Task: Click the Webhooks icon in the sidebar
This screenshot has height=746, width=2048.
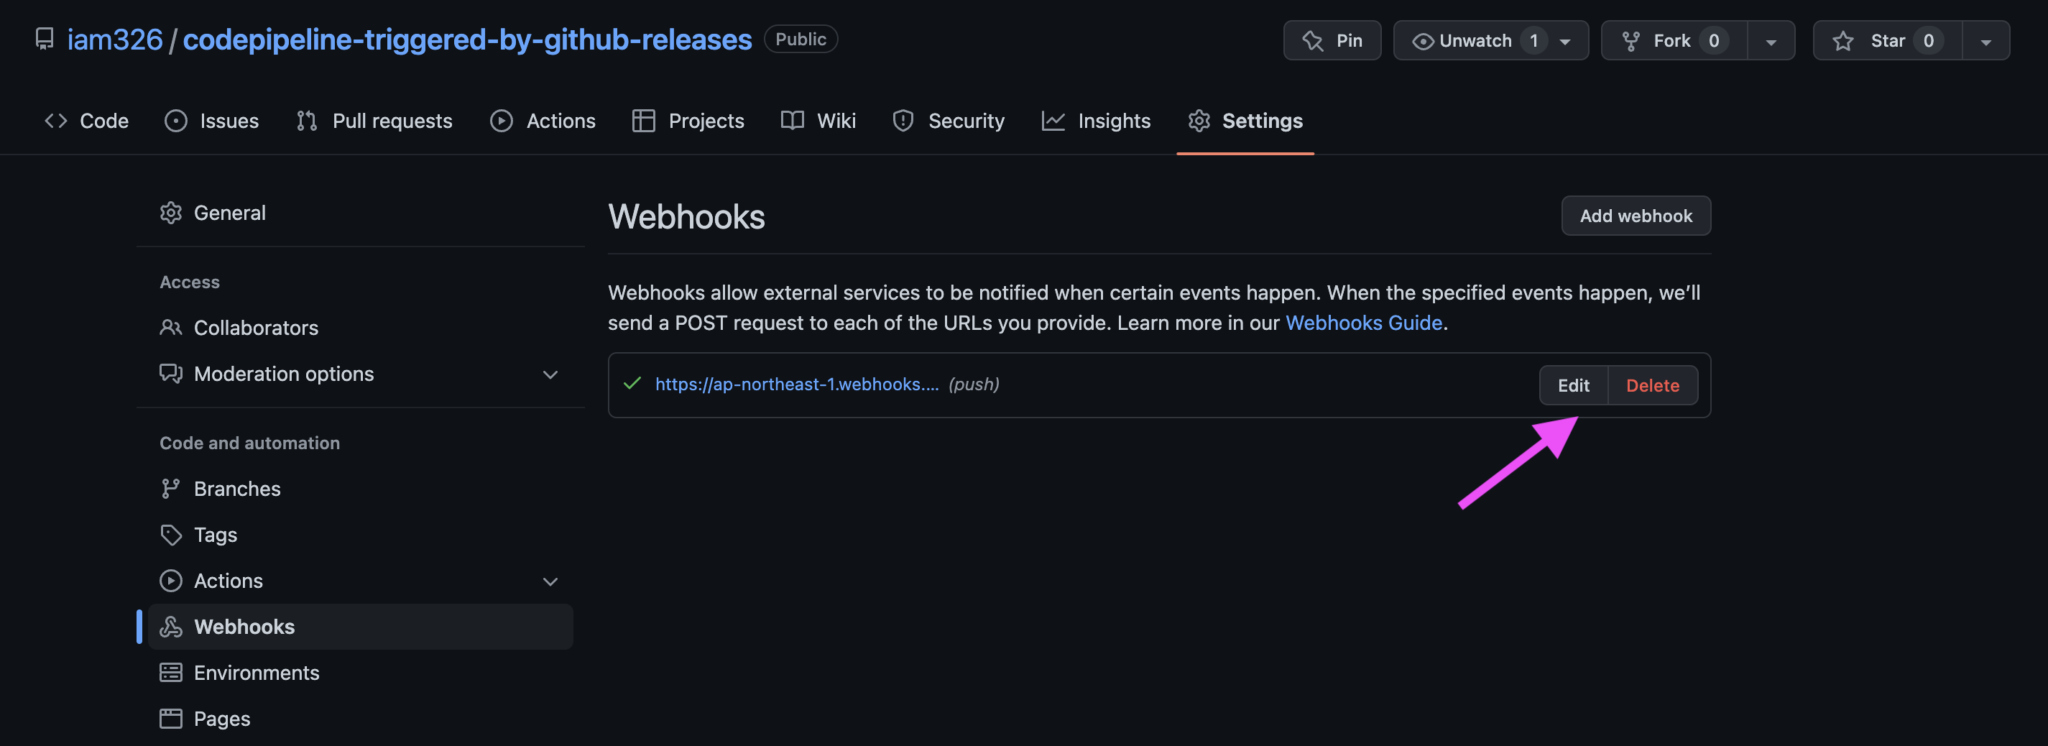Action: [171, 627]
